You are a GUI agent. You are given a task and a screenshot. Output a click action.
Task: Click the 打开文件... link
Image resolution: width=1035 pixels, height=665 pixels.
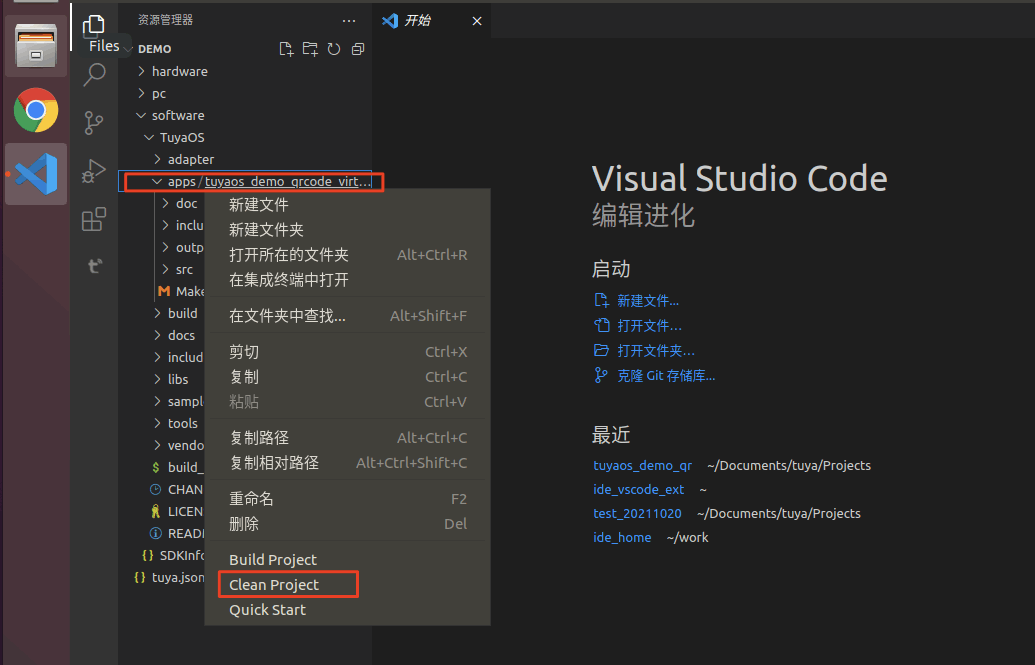[650, 326]
